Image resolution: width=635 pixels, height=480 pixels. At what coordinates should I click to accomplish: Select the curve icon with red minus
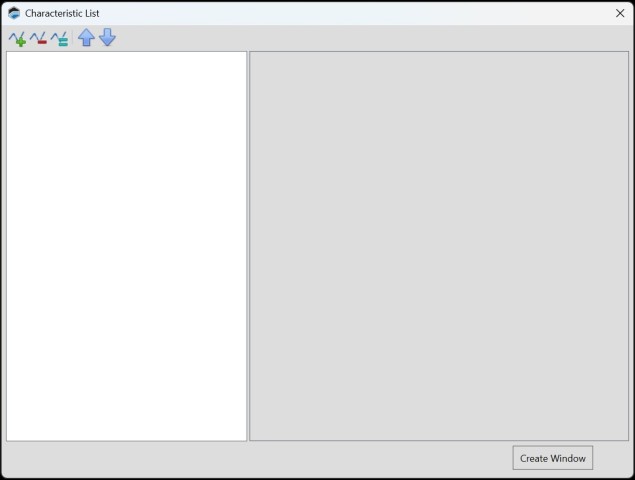38,38
